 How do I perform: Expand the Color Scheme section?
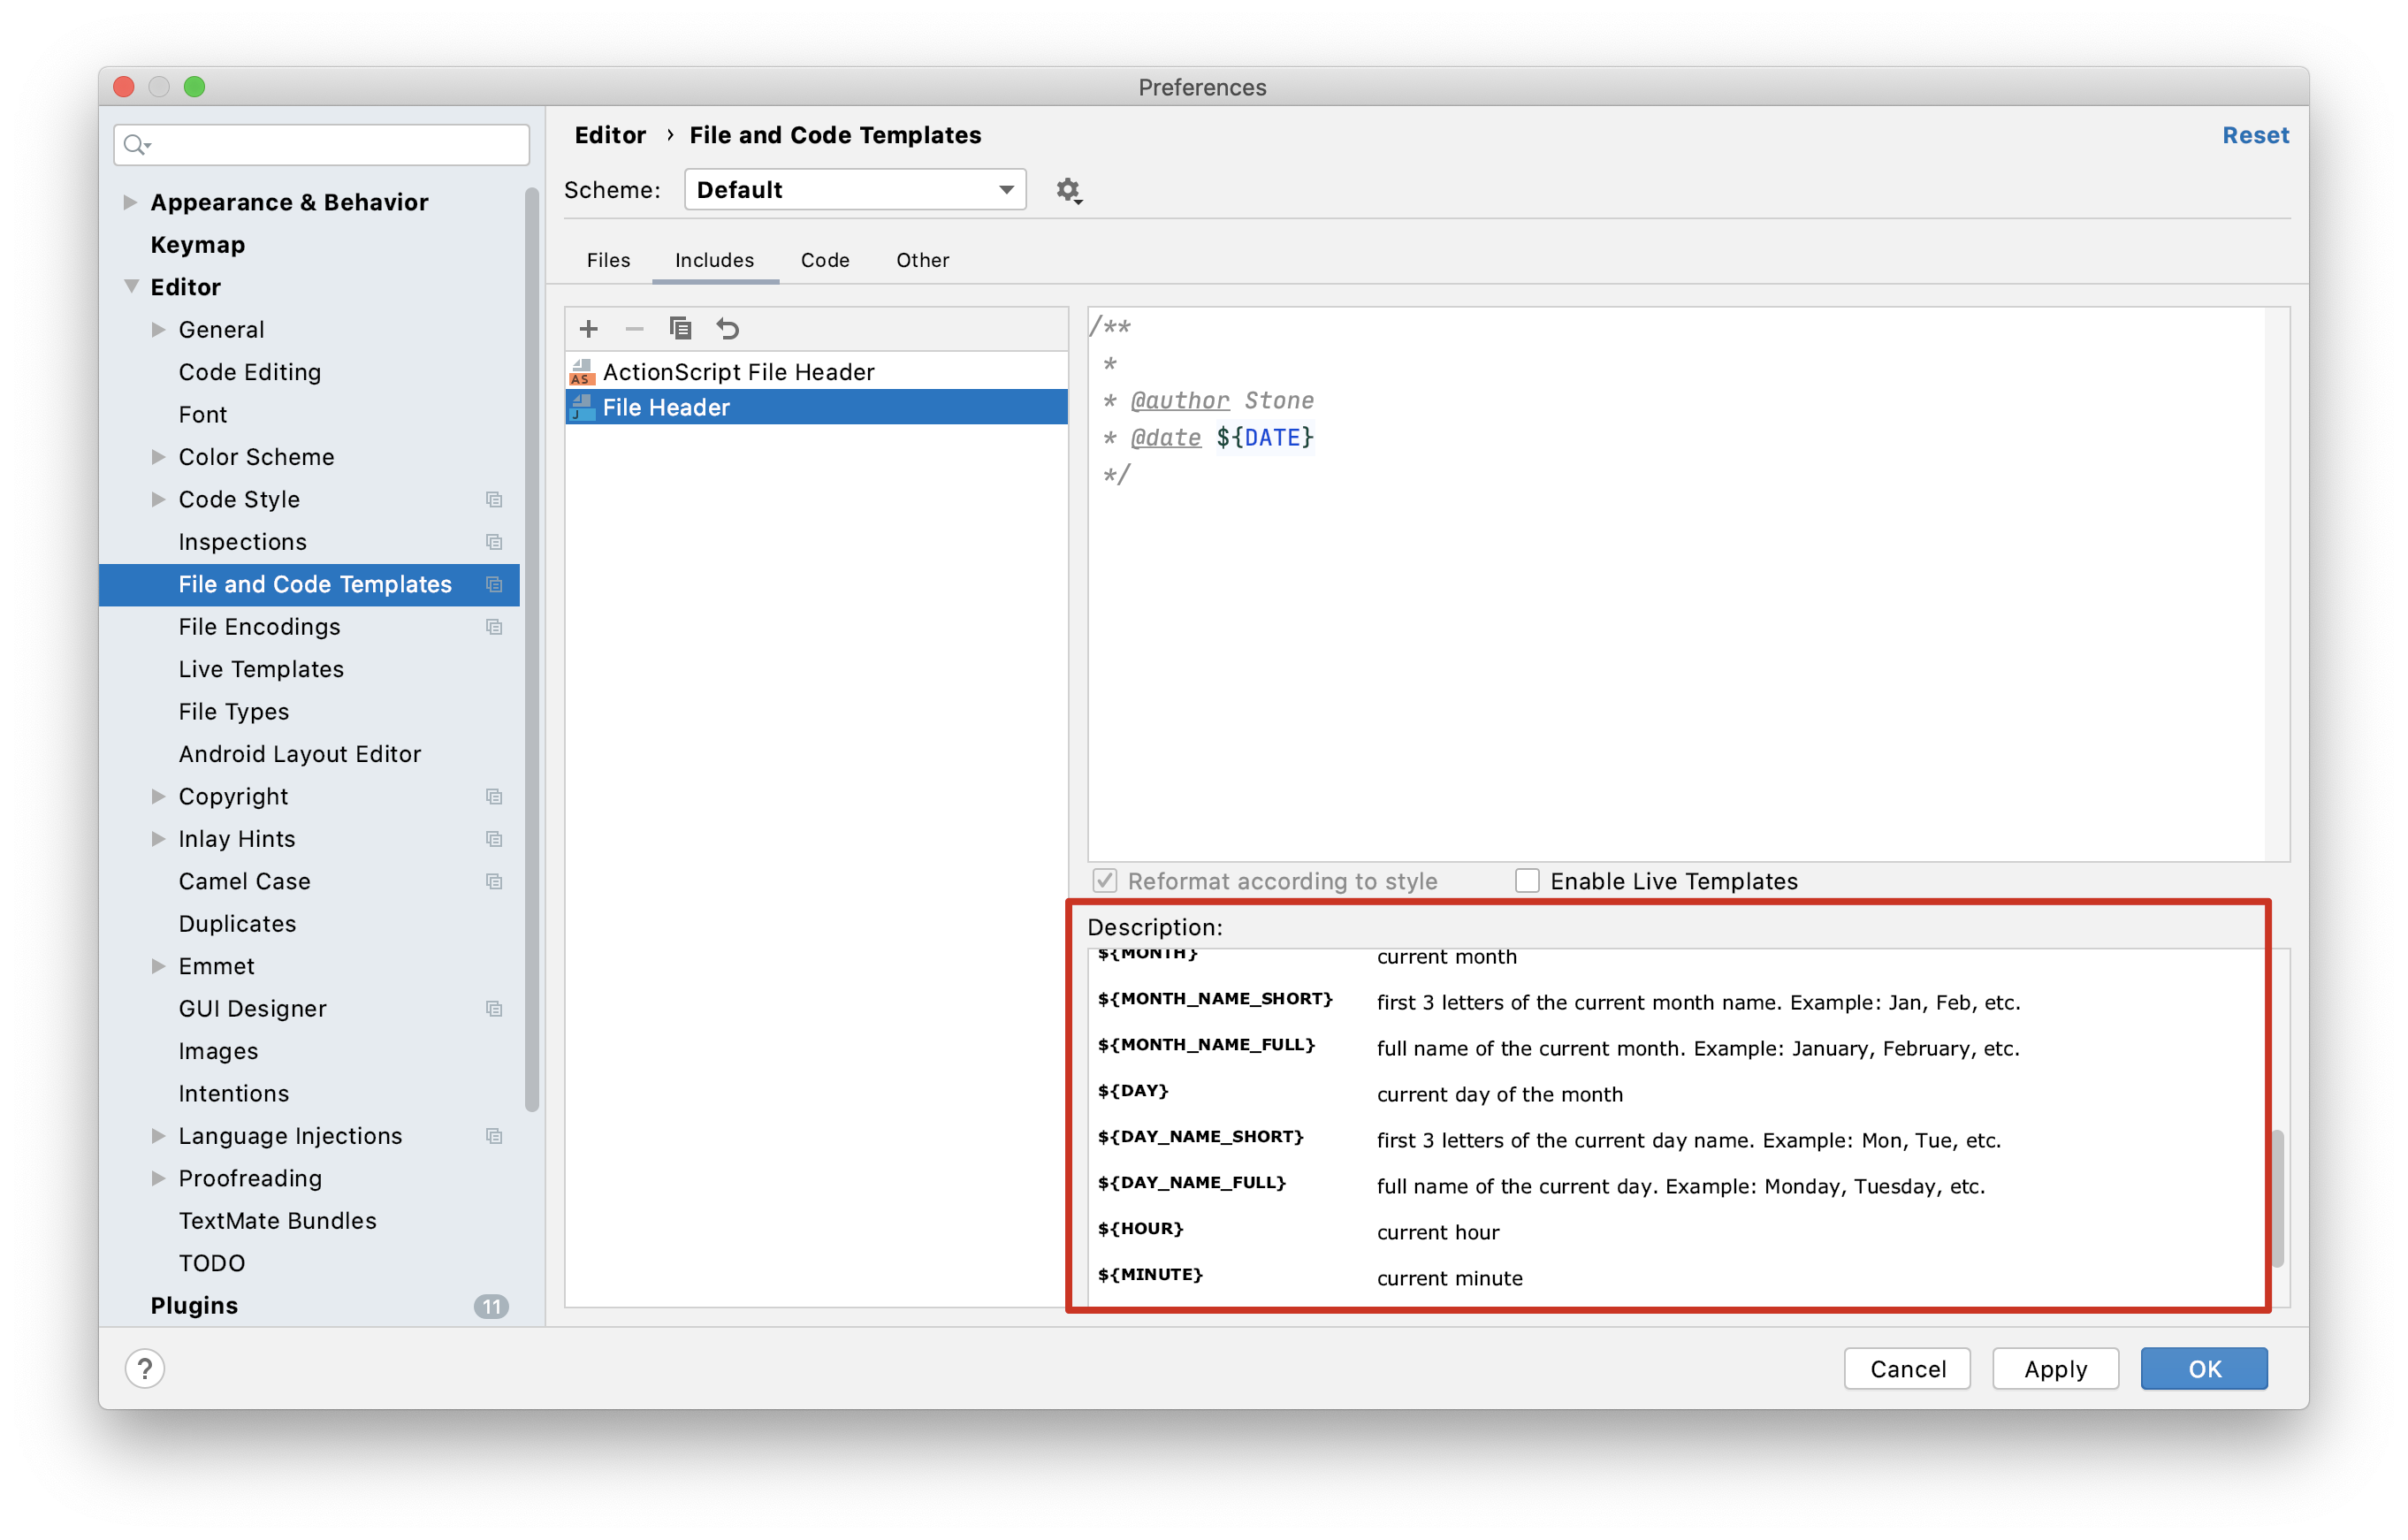tap(158, 456)
